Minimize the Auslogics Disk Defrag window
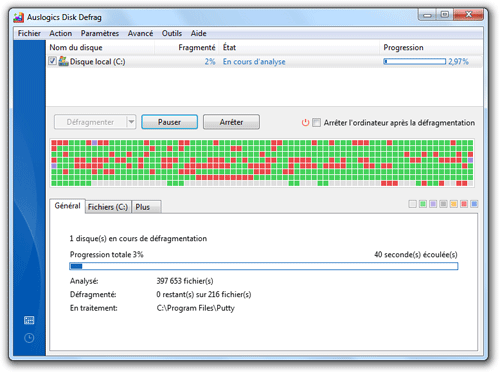The height and width of the screenshot is (373, 500). click(x=427, y=15)
